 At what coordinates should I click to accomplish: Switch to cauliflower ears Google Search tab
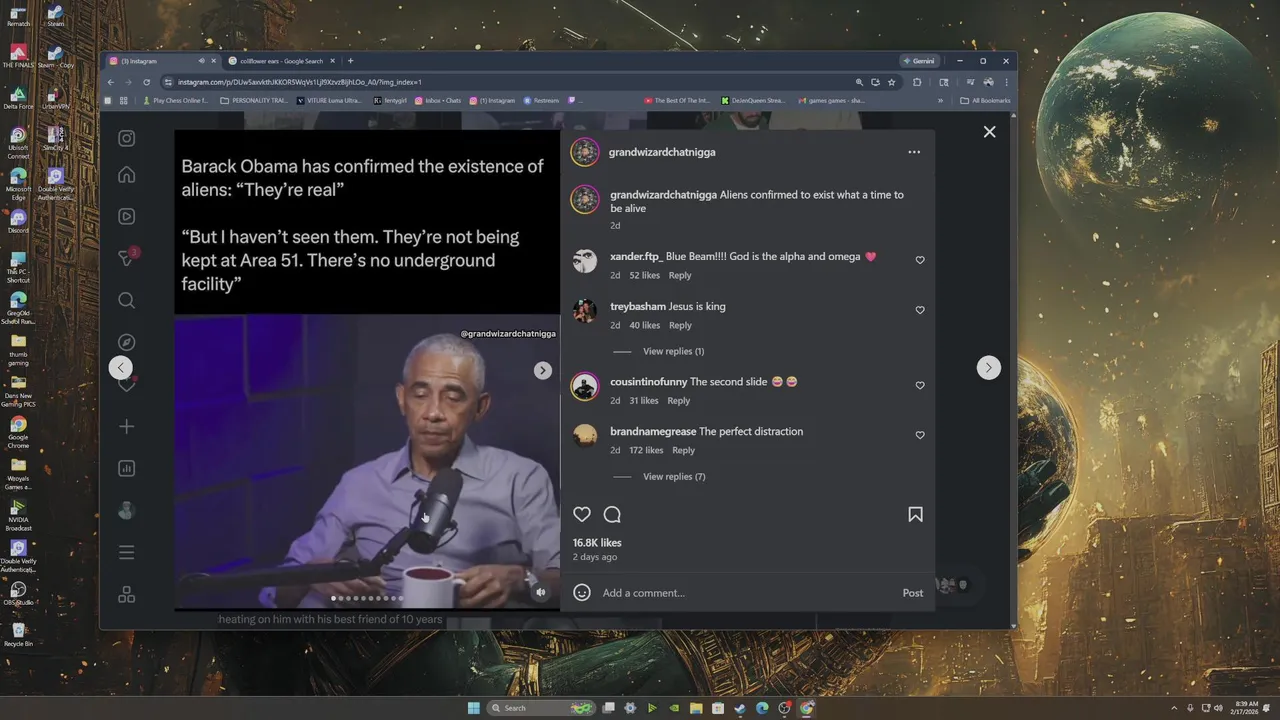[x=281, y=61]
